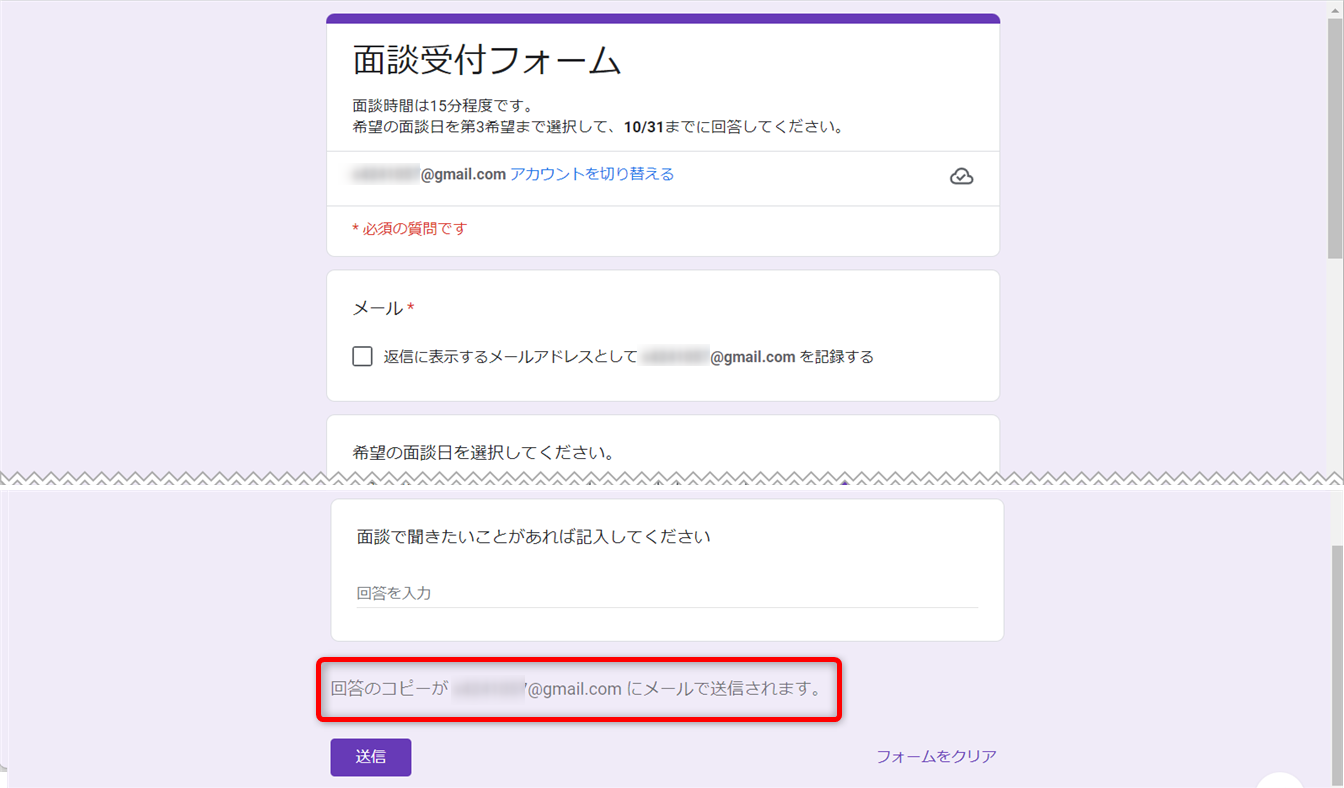Check the record email address checkbox
The image size is (1344, 788).
[x=362, y=357]
